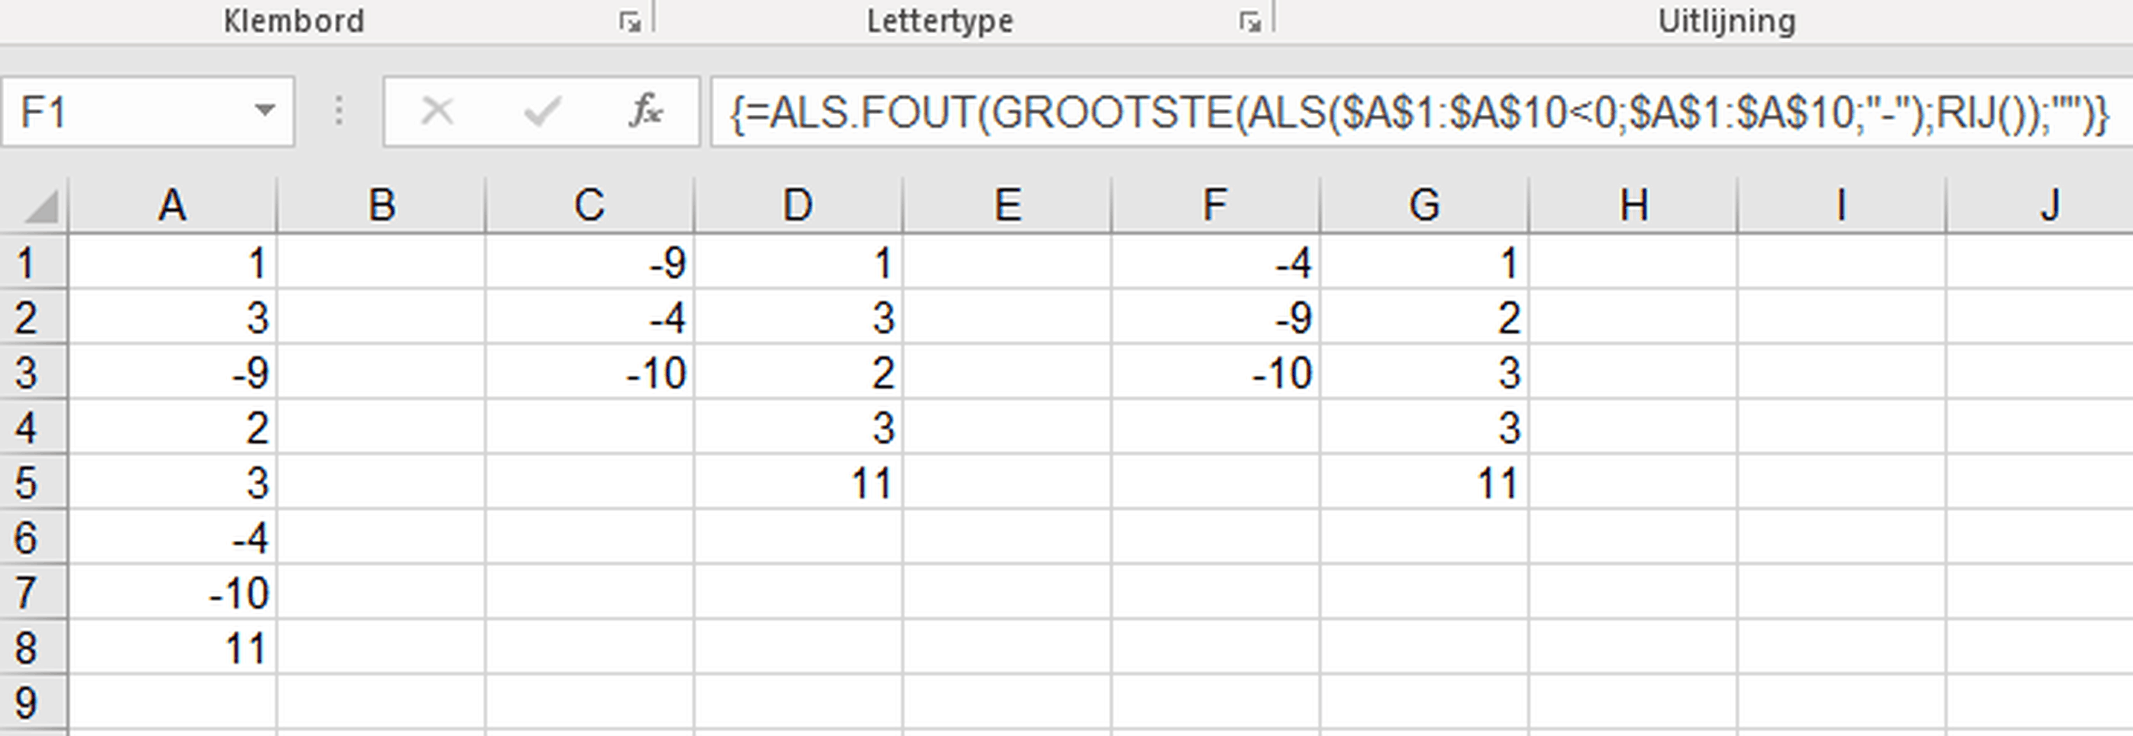The width and height of the screenshot is (2133, 736).
Task: Open Lettertype dialog launcher
Action: coord(1249,22)
